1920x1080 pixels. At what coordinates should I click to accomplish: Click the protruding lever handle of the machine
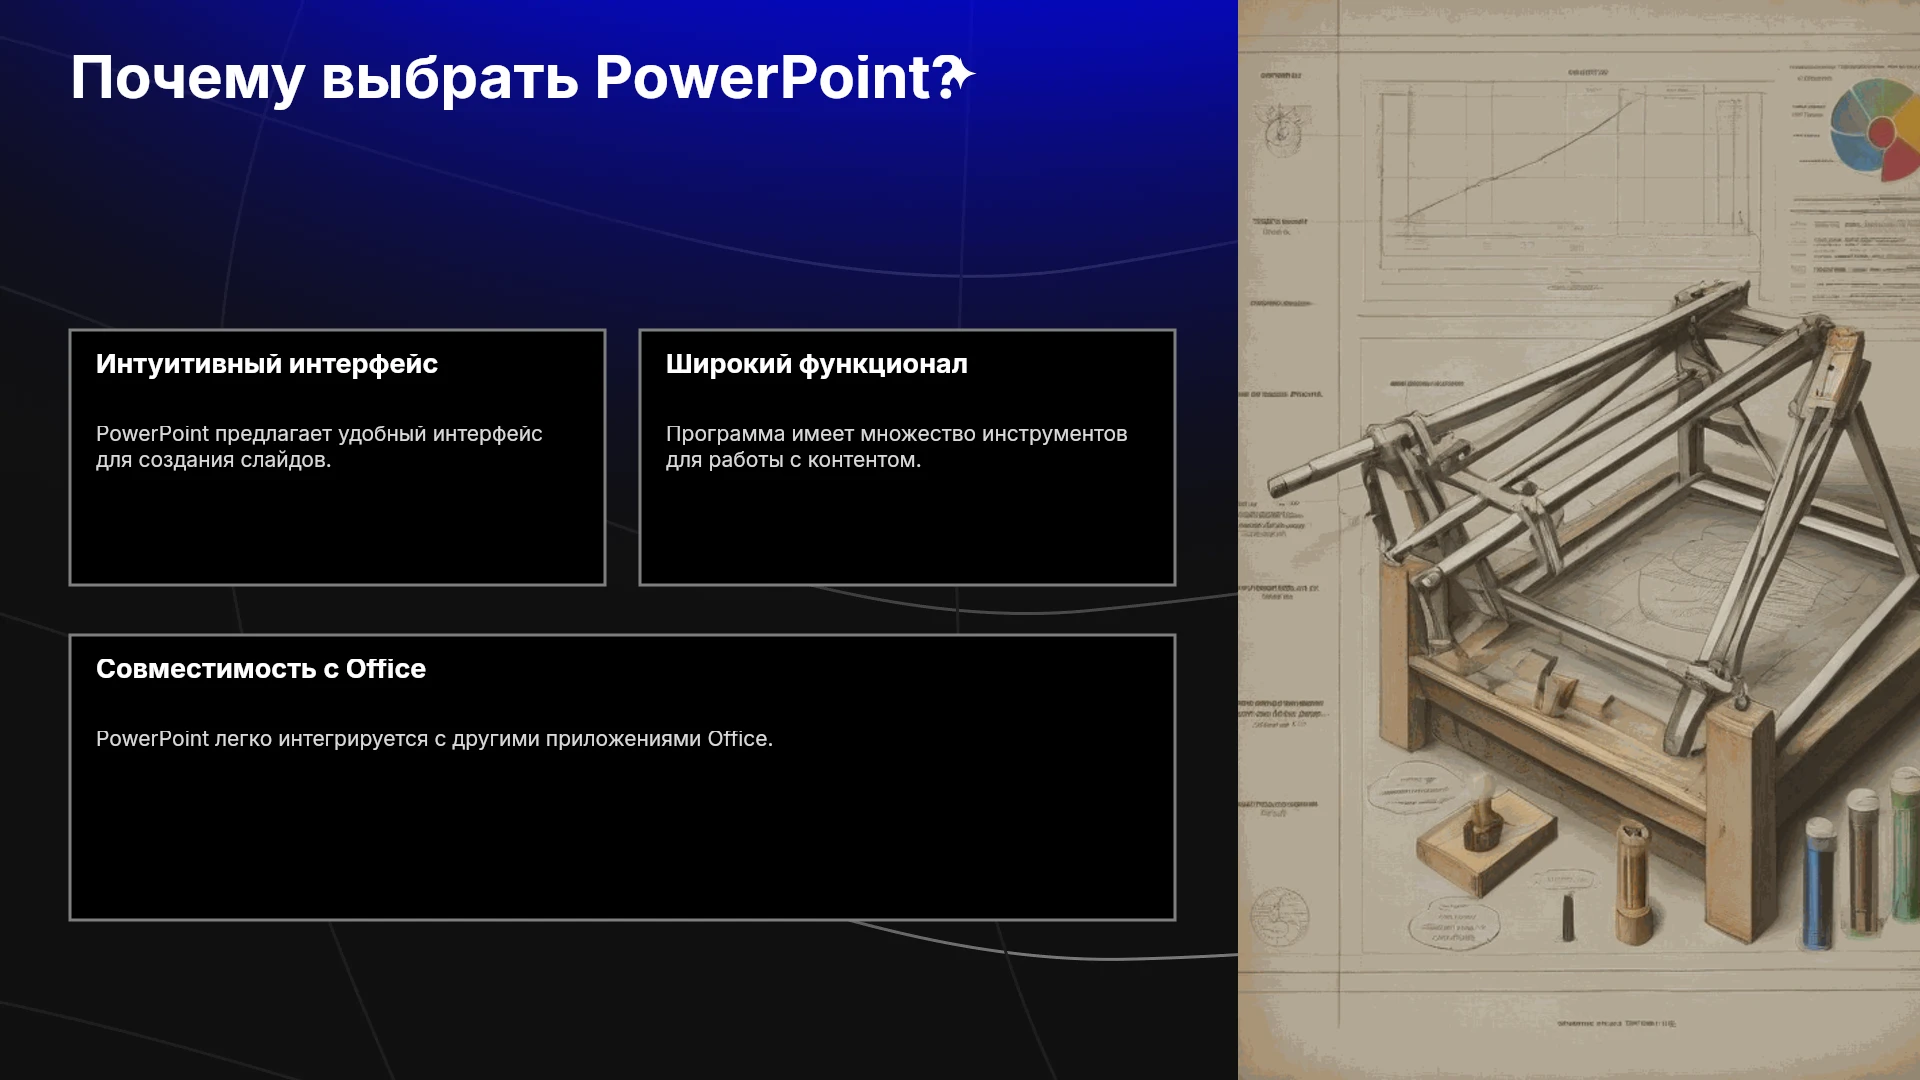(x=1320, y=466)
